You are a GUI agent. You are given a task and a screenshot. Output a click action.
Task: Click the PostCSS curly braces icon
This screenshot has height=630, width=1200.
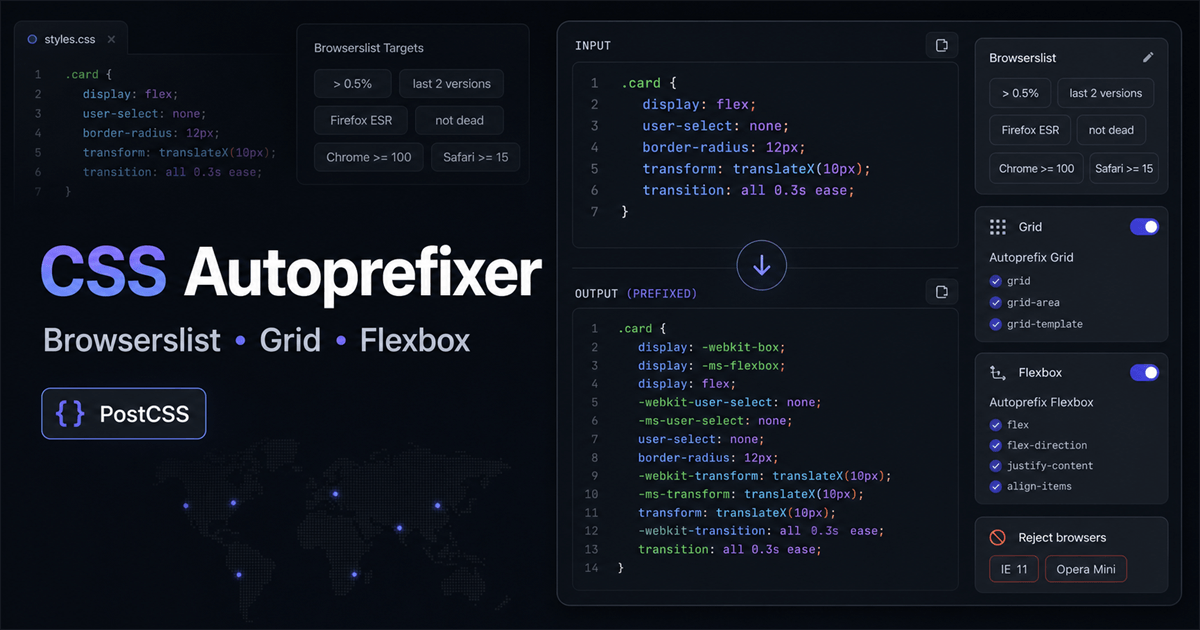70,414
